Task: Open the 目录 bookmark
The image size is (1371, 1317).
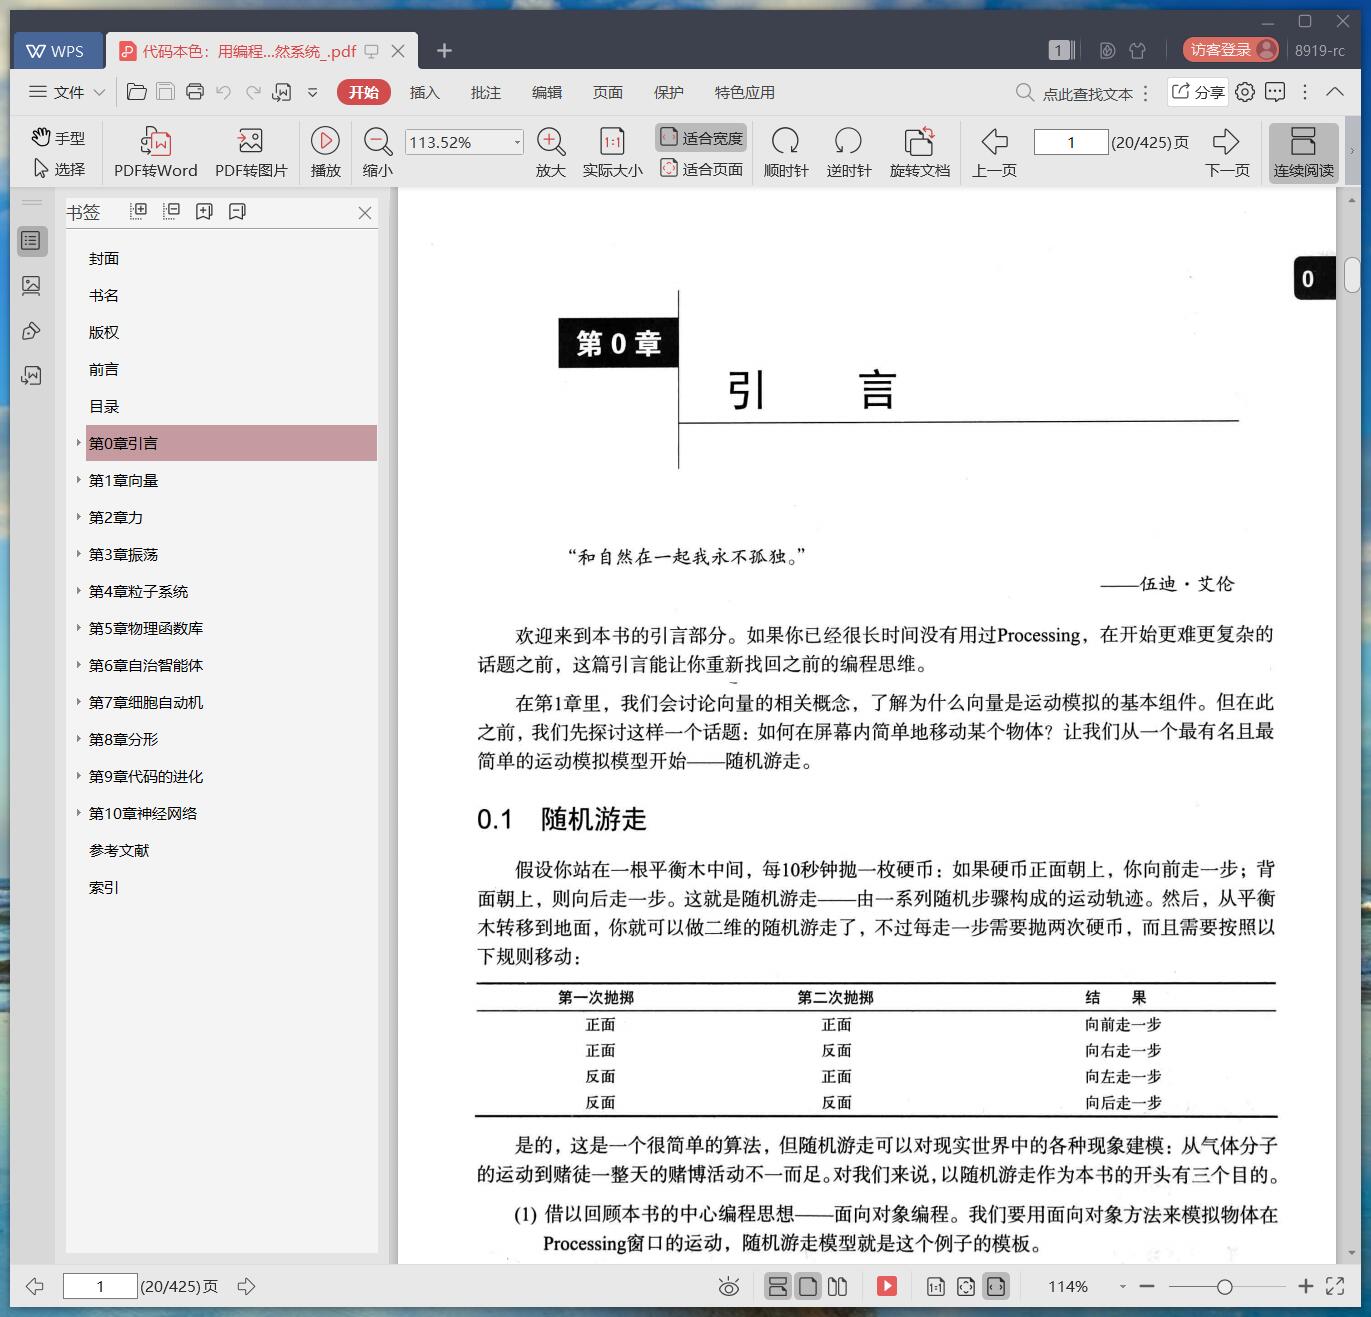Action: [104, 406]
